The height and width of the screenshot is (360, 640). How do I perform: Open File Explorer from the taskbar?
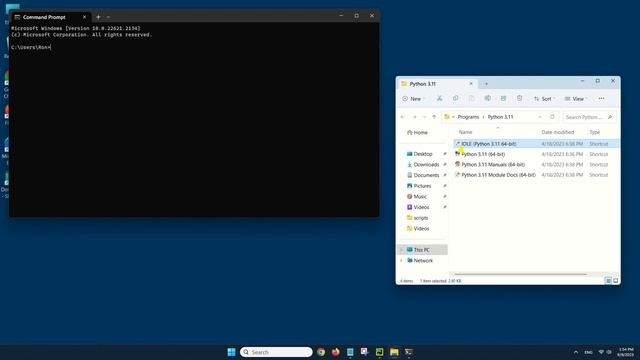(x=394, y=352)
